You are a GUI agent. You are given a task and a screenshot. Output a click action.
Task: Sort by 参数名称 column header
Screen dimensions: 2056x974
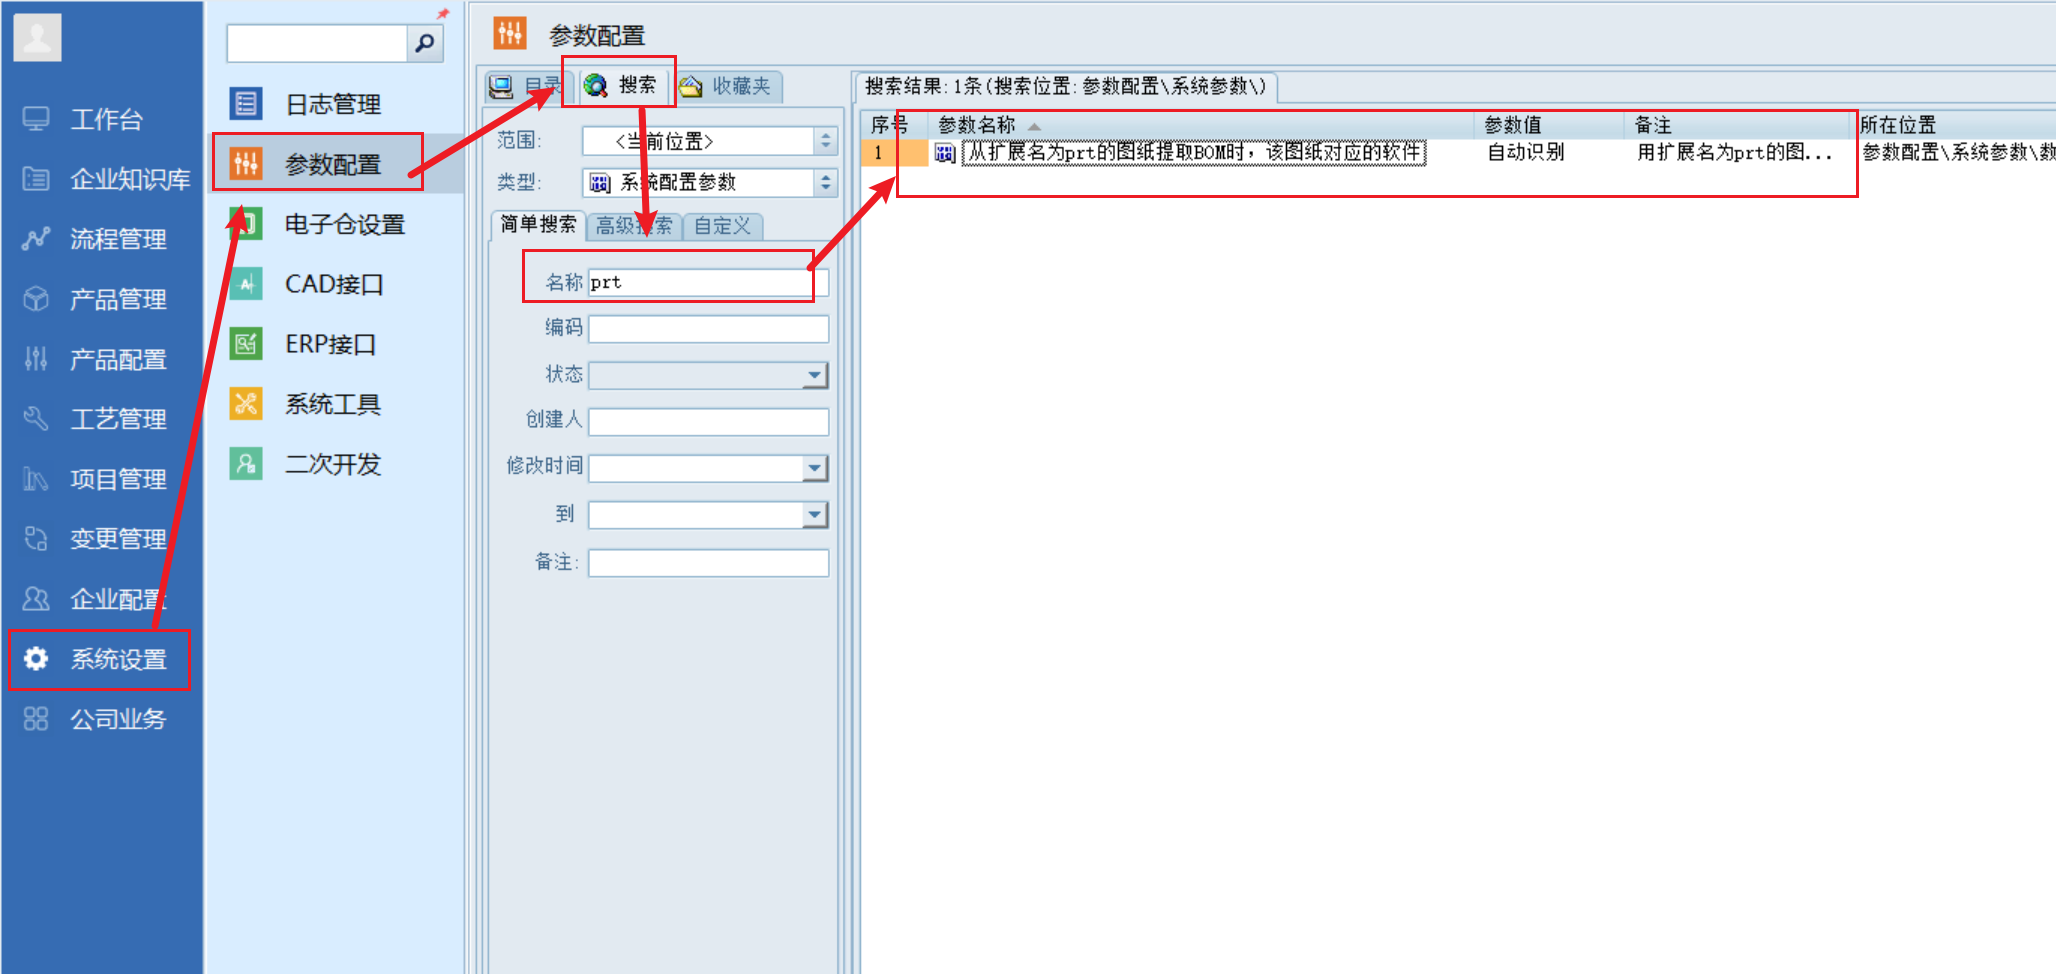coord(1200,125)
